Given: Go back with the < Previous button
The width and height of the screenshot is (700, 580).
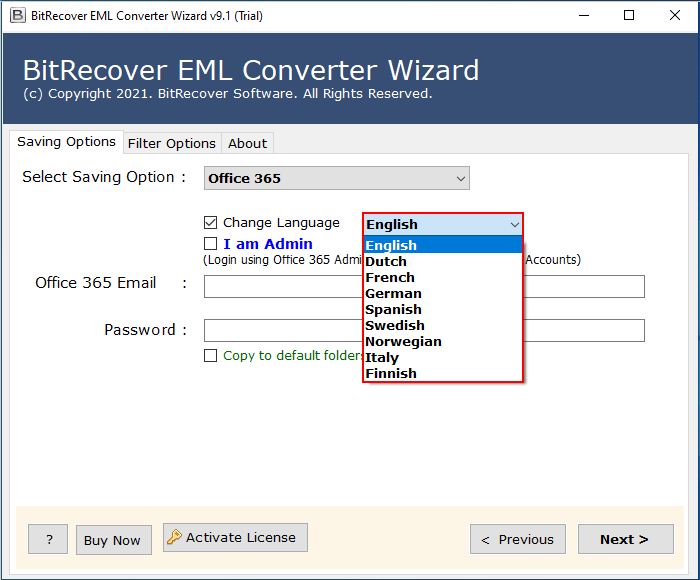Looking at the screenshot, I should coord(517,539).
